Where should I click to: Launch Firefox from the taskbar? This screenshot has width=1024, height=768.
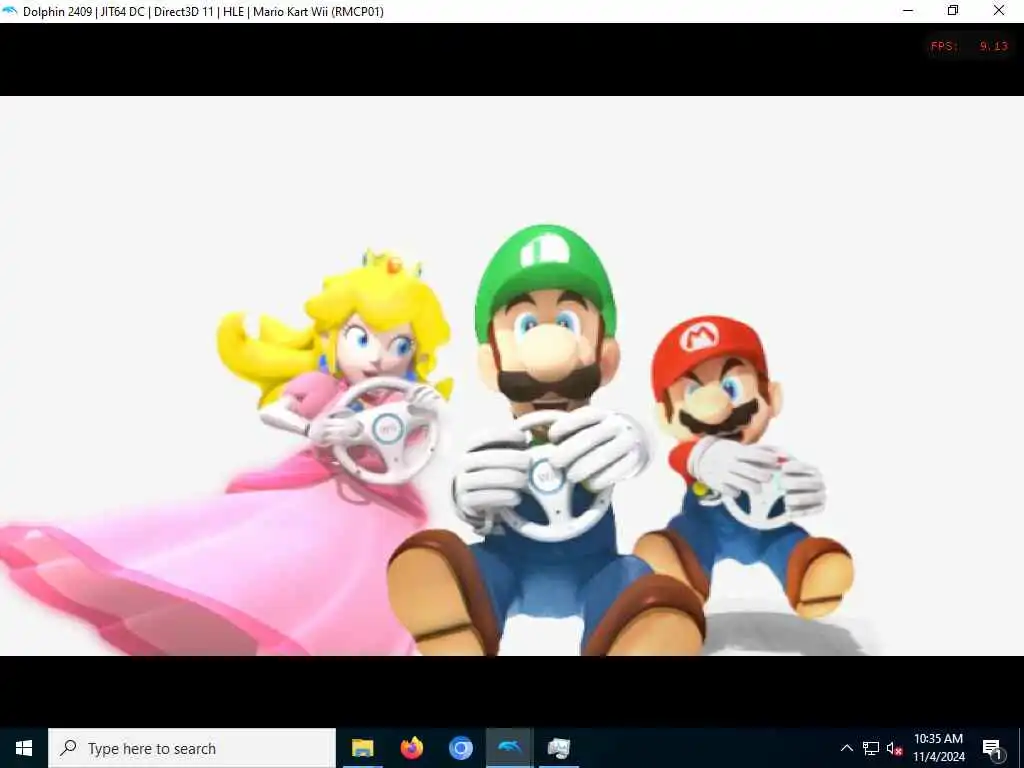point(411,748)
